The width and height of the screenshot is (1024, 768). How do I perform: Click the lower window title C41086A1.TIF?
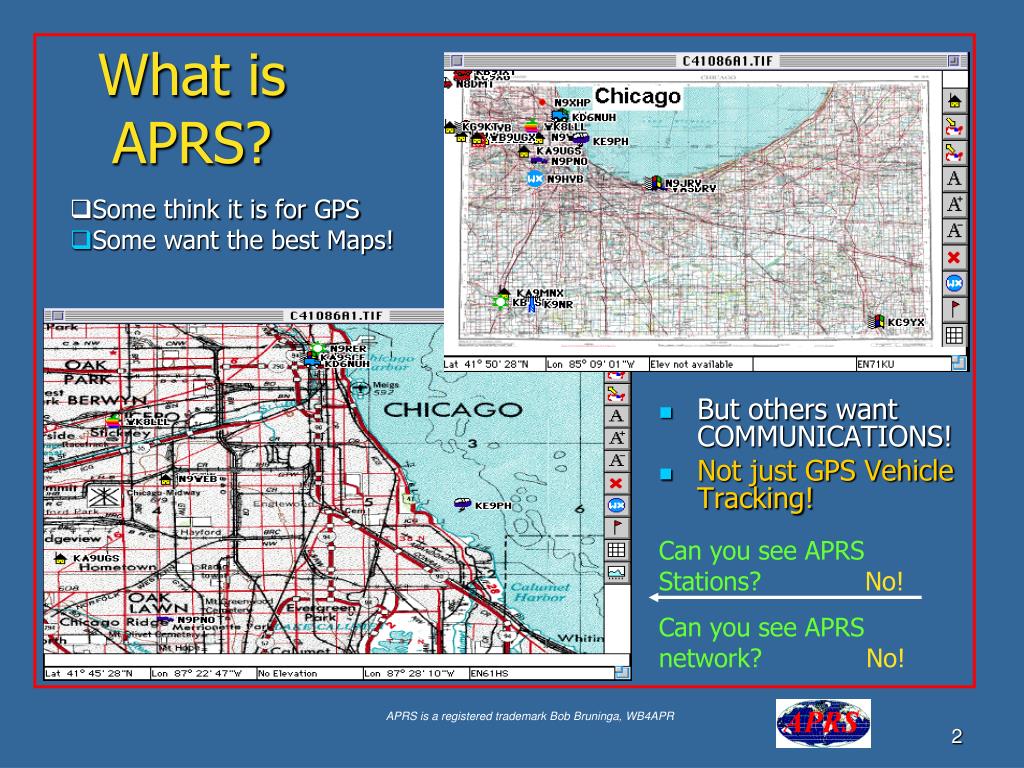(x=336, y=315)
